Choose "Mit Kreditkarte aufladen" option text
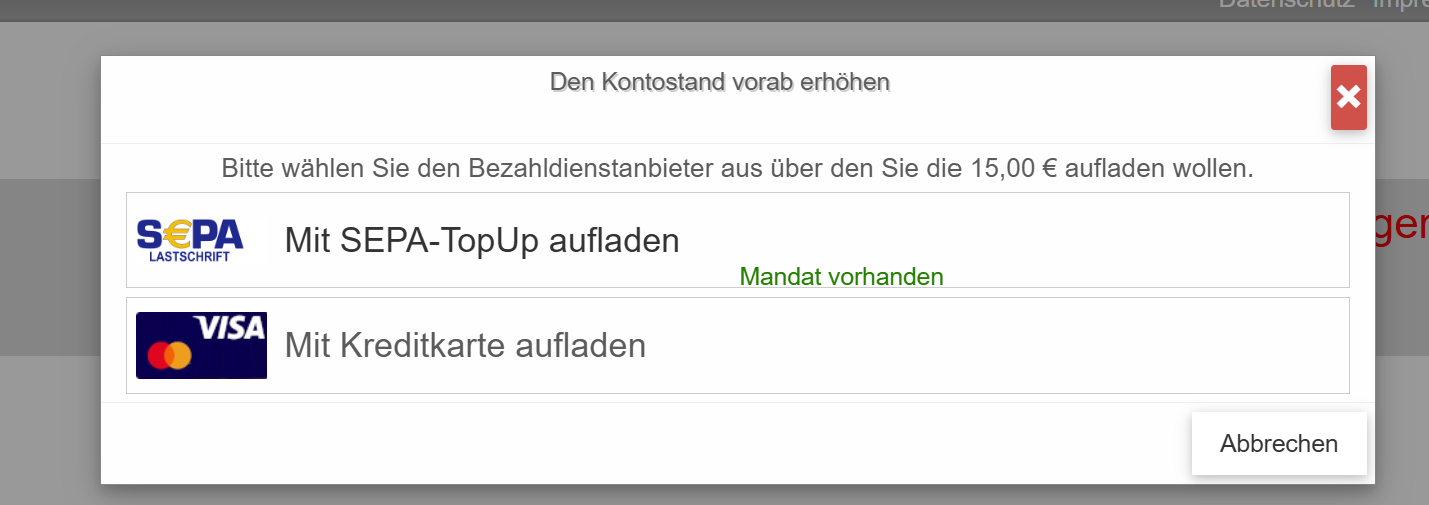1429x505 pixels. coord(465,345)
